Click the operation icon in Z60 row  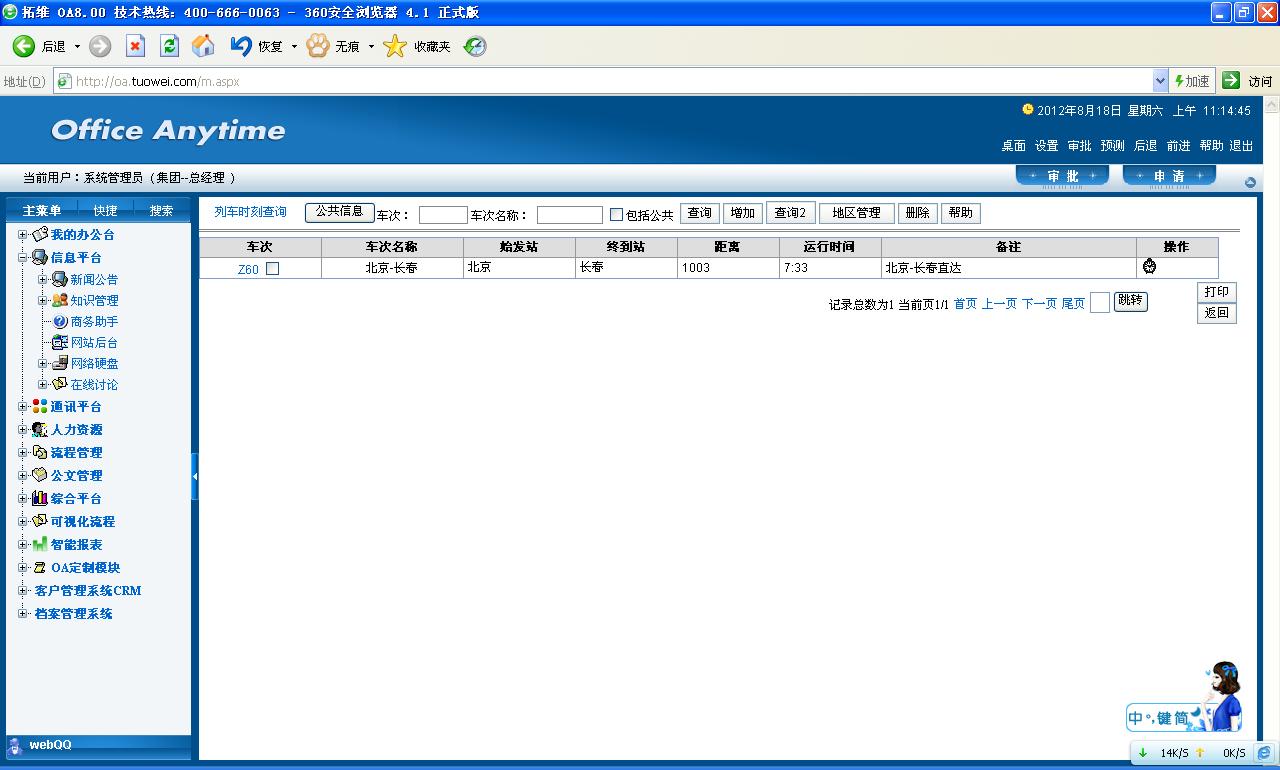click(1149, 267)
